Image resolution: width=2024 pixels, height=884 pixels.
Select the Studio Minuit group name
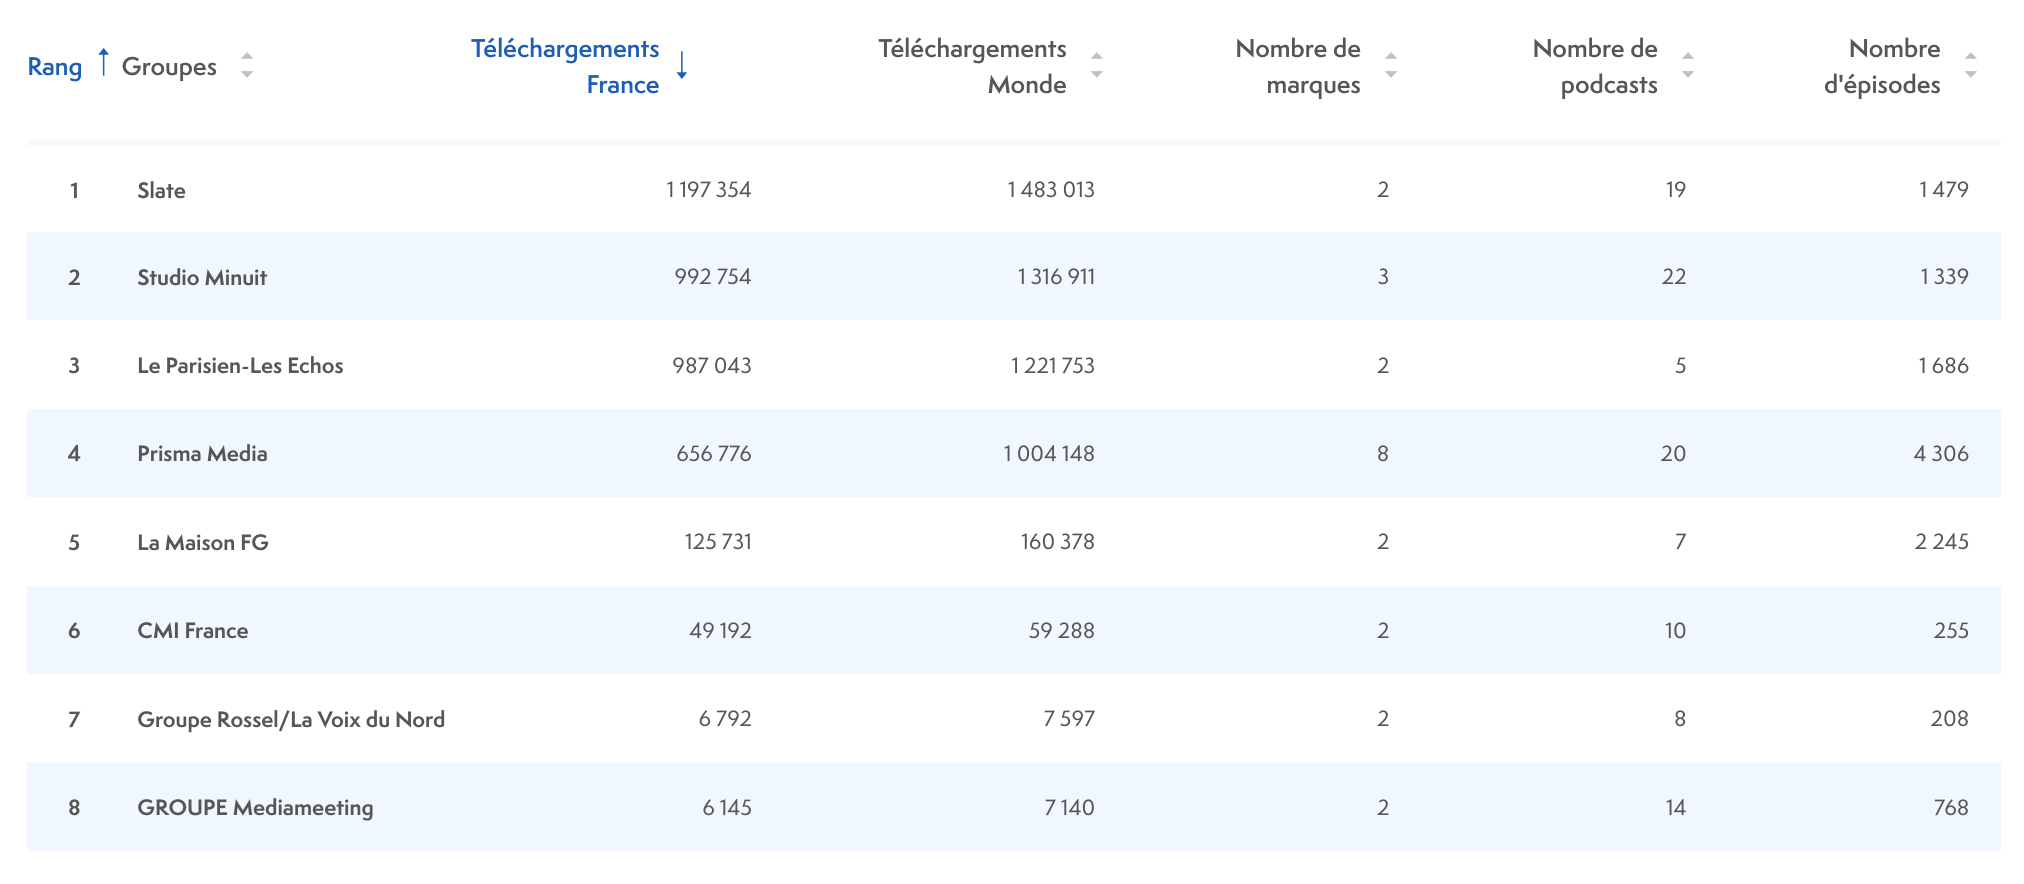tap(202, 277)
